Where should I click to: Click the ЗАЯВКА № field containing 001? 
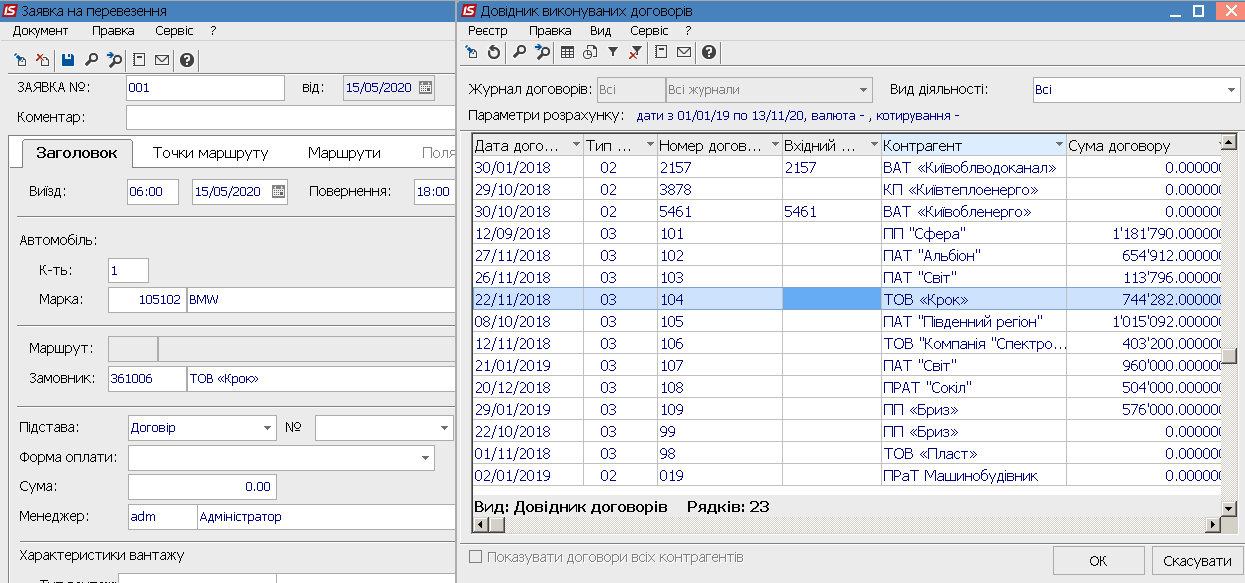[205, 88]
